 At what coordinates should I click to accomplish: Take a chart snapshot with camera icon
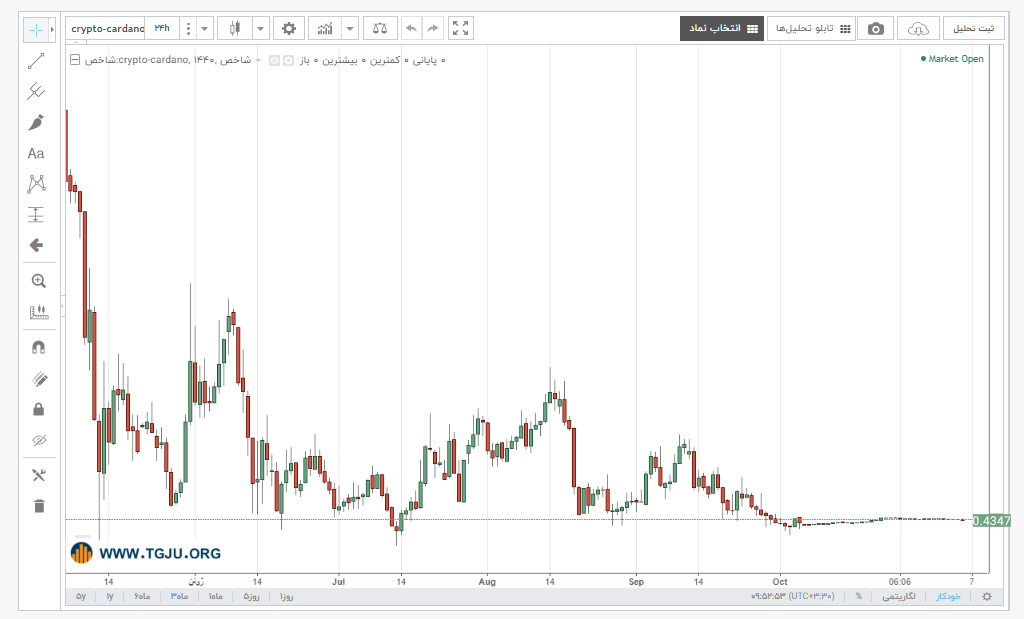876,29
